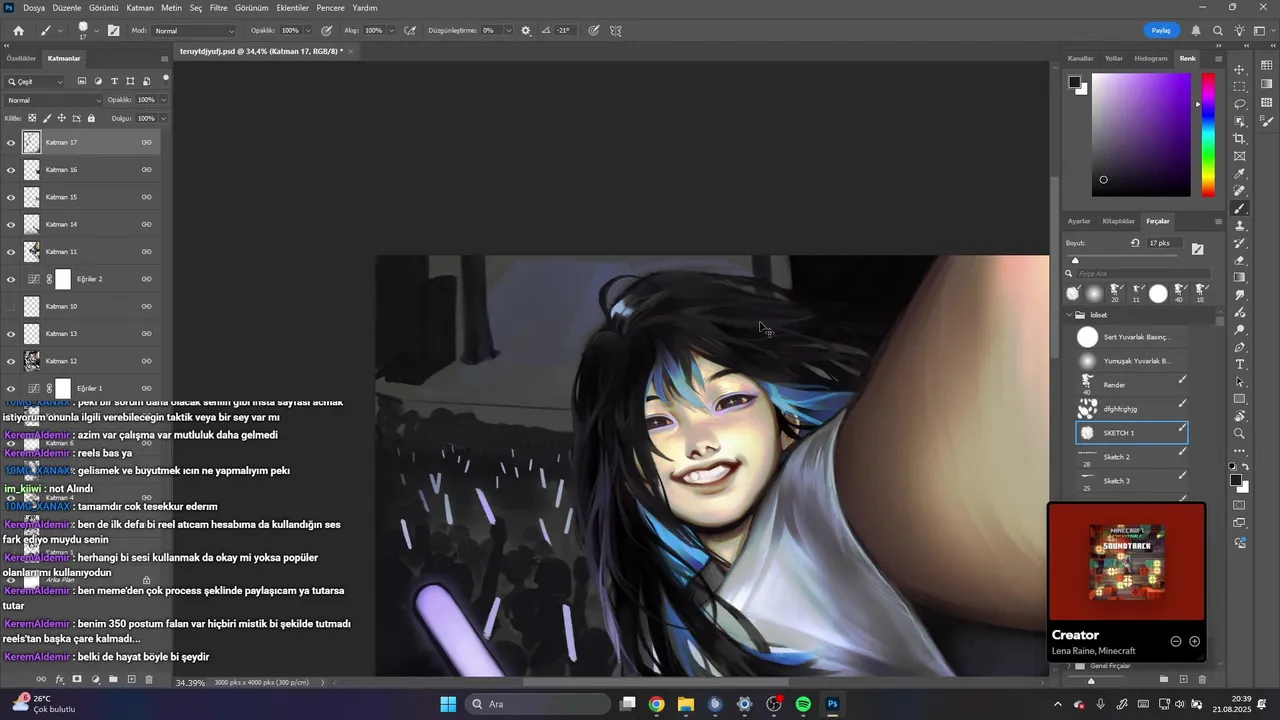Toggle symmetry paint butterfly icon
Viewport: 1280px width, 720px height.
pos(616,31)
